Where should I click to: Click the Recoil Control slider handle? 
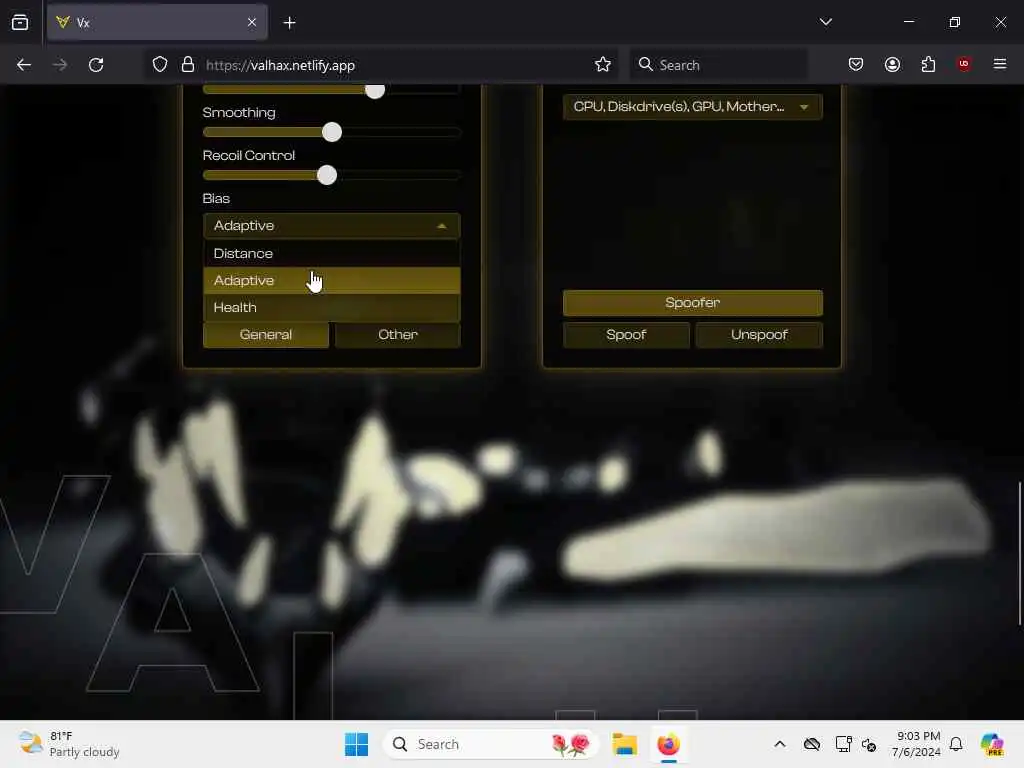point(327,175)
